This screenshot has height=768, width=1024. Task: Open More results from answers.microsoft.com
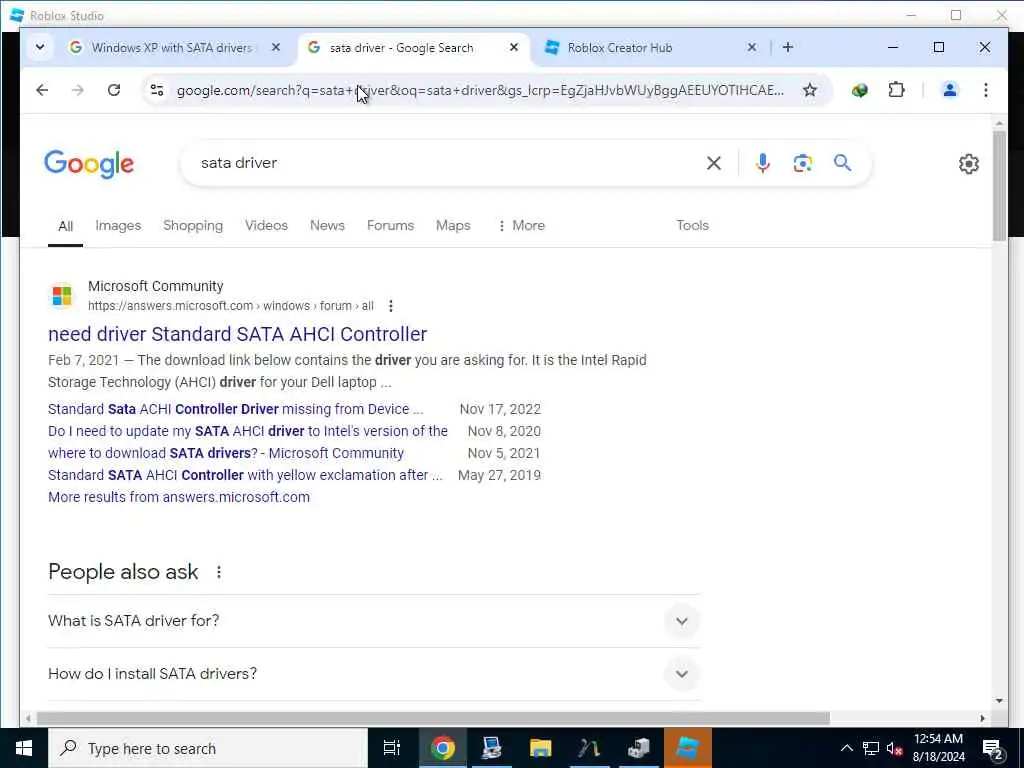pyautogui.click(x=179, y=497)
